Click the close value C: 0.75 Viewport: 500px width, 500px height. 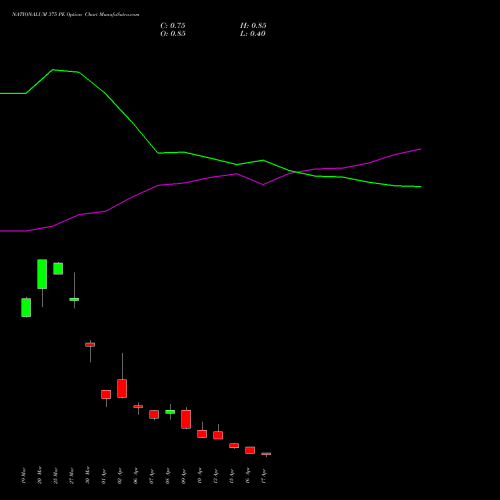click(173, 26)
